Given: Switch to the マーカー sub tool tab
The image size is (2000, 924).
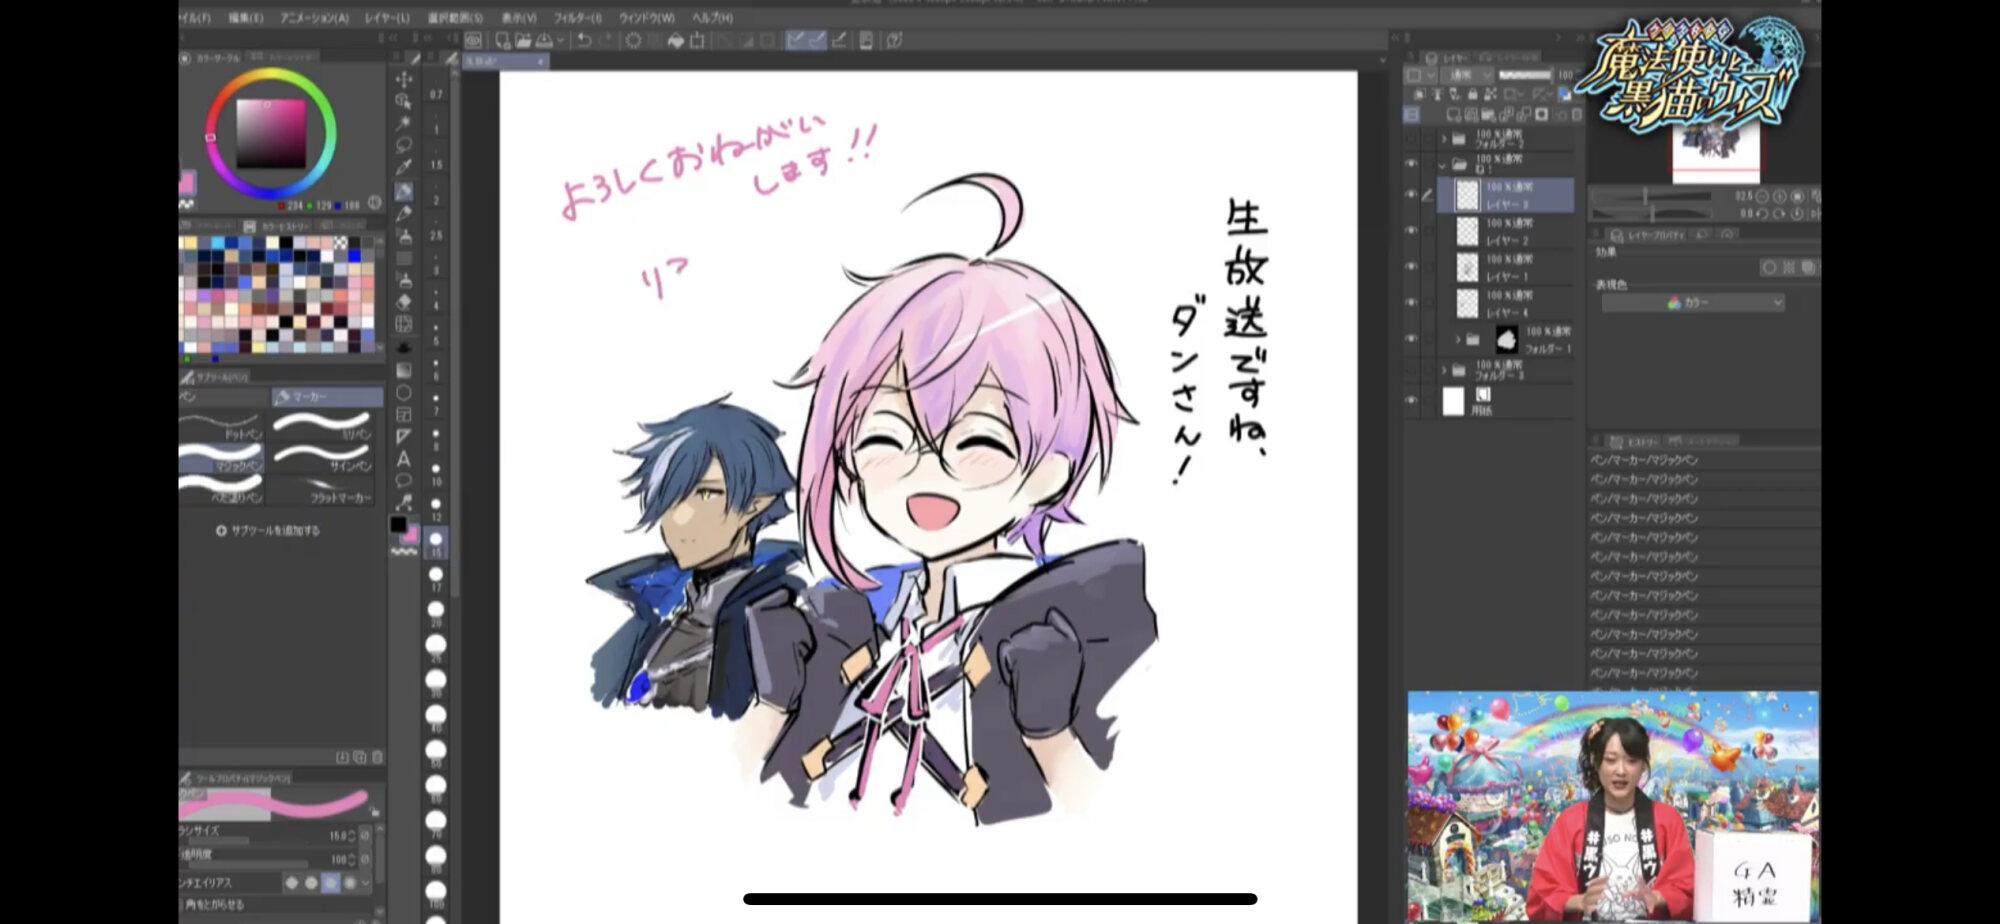Looking at the screenshot, I should [x=327, y=397].
